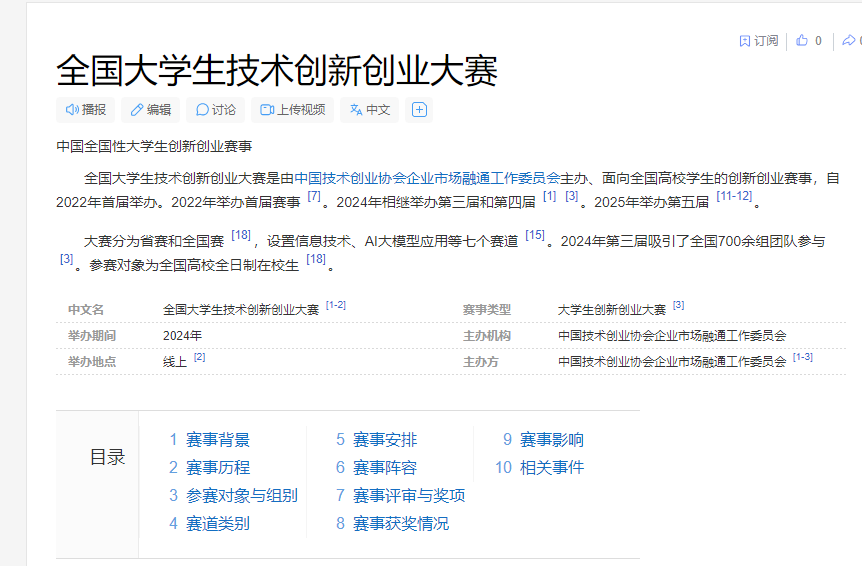
Task: Open 赛事评审与奖项 section link
Action: (408, 496)
